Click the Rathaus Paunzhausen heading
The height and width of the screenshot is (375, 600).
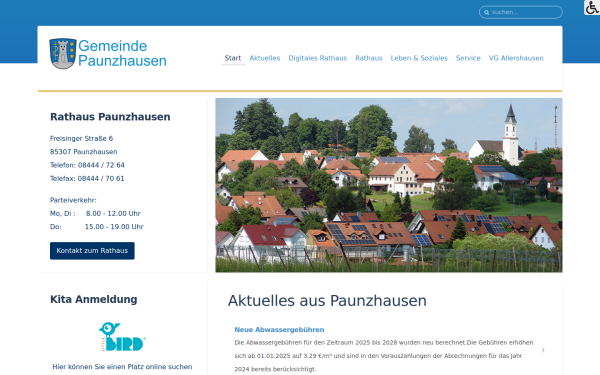tap(110, 117)
